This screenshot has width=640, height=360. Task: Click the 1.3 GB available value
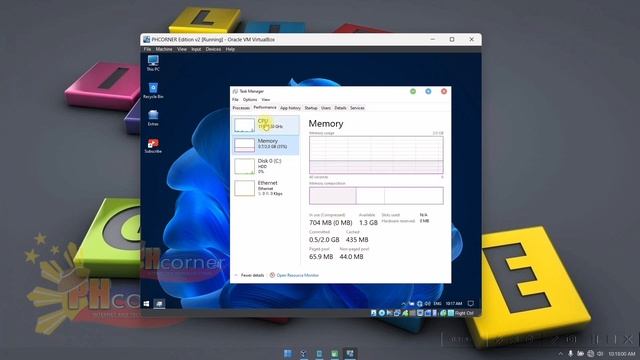coord(368,222)
